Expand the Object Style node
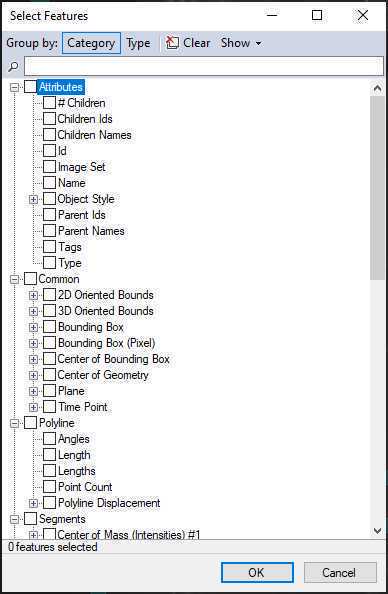 (x=33, y=199)
